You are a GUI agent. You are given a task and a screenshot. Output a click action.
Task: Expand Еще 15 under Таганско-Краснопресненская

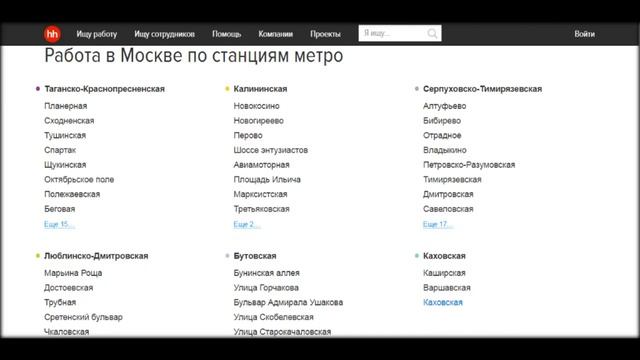tap(59, 224)
